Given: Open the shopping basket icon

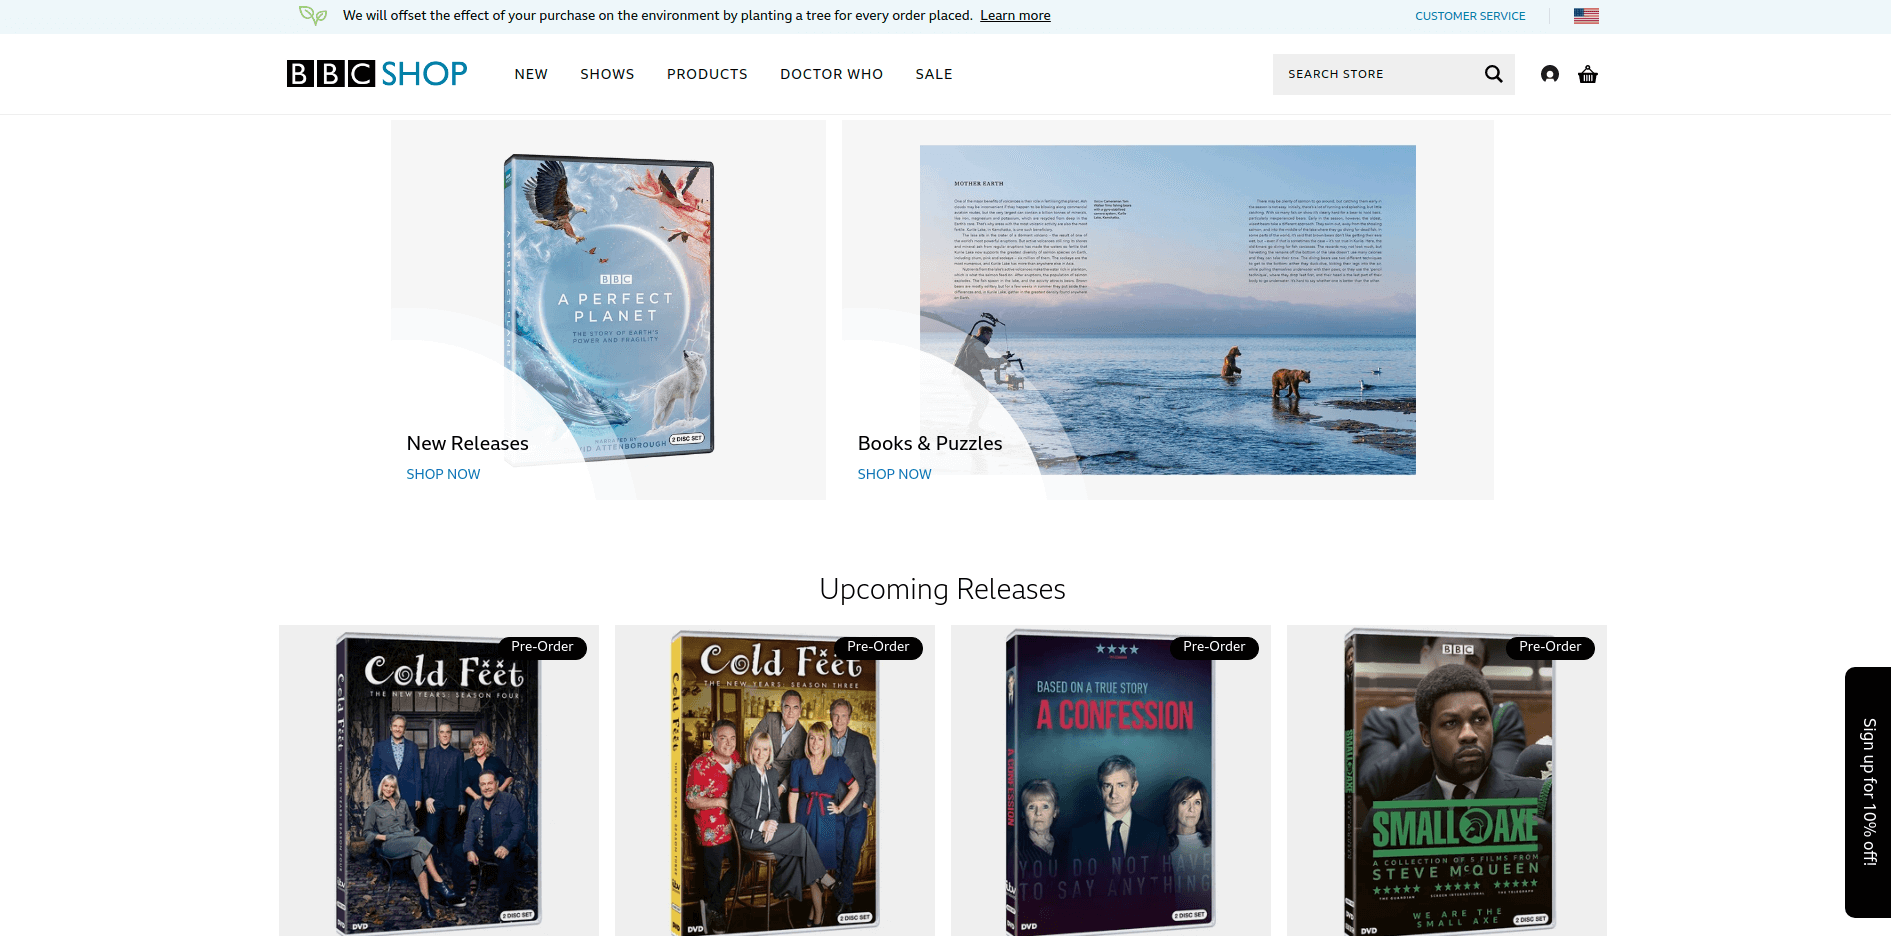Looking at the screenshot, I should [1588, 74].
